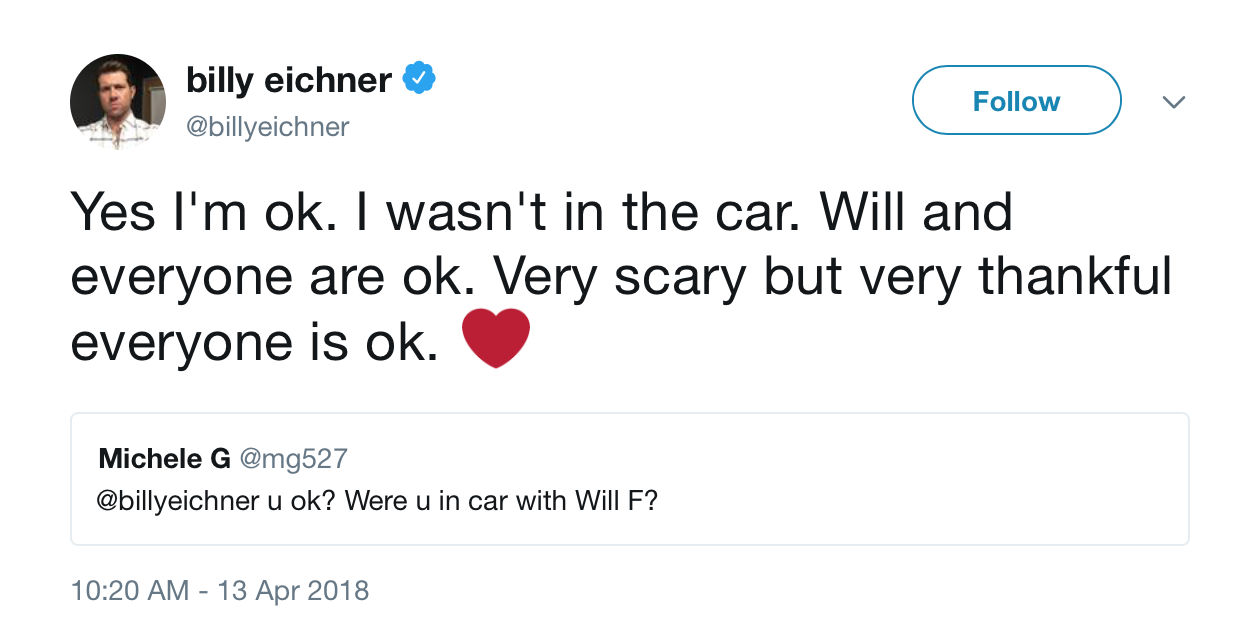Click the "13 Apr 2018" date text
This screenshot has width=1260, height=626.
click(293, 590)
